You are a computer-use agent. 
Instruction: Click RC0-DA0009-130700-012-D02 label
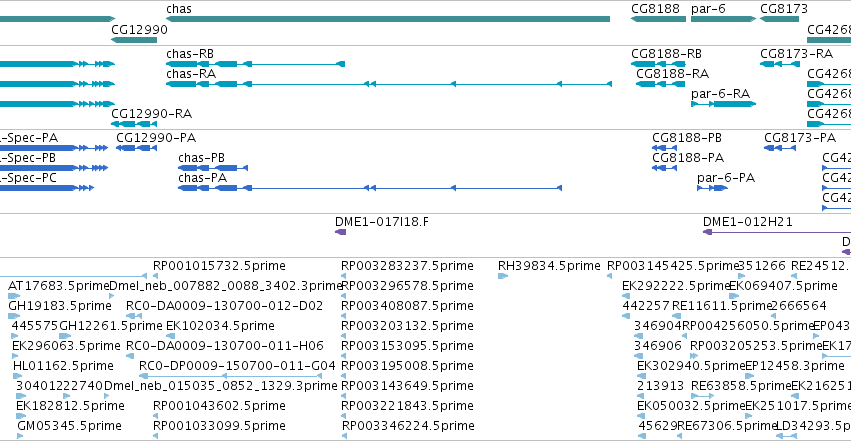click(x=225, y=306)
